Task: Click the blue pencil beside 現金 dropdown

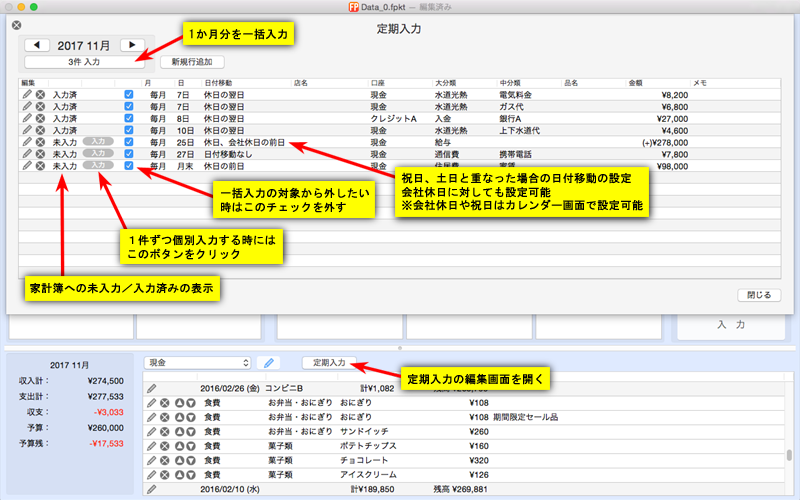Action: tap(267, 362)
